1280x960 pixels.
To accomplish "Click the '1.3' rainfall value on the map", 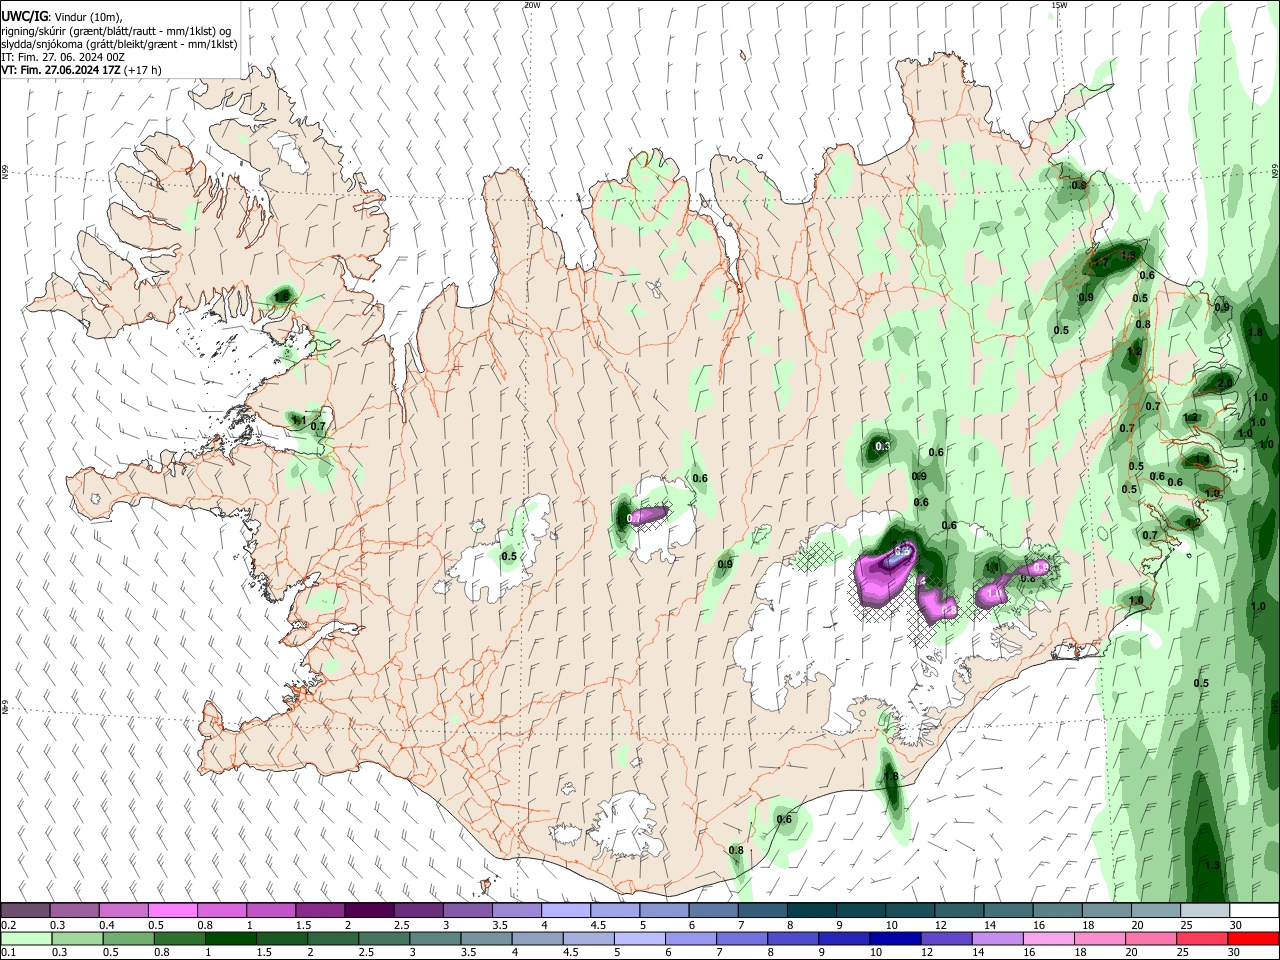I will click(1212, 865).
